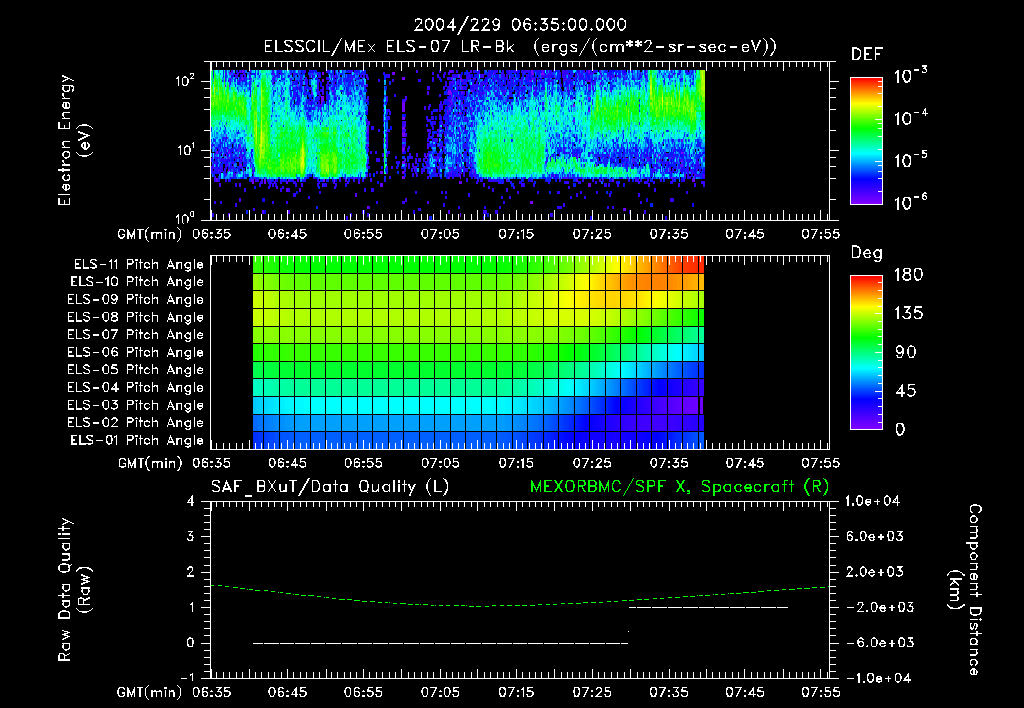Click the DEF color bar of the spectrogram
The image size is (1024, 708).
click(866, 140)
